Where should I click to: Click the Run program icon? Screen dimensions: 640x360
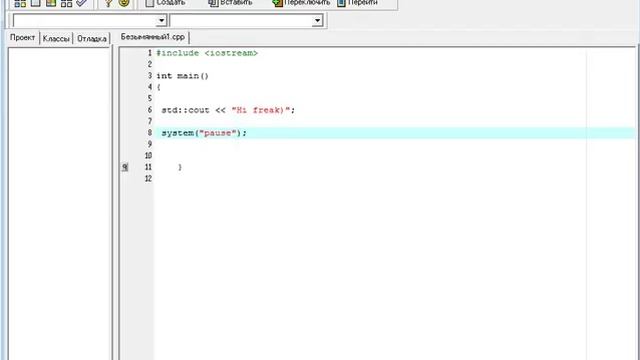click(x=36, y=3)
